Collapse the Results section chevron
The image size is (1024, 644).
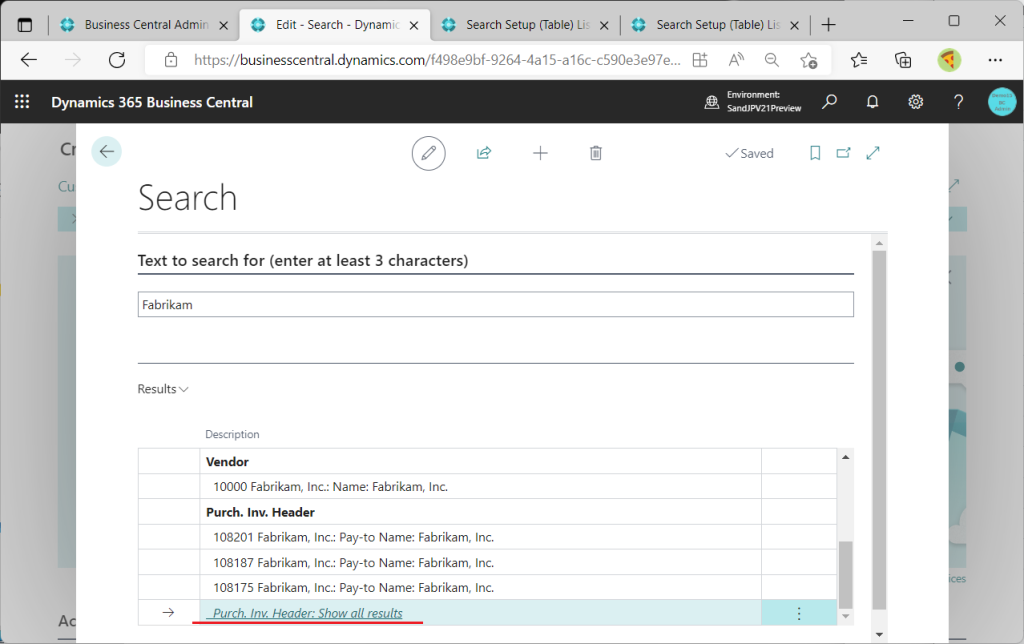[184, 389]
